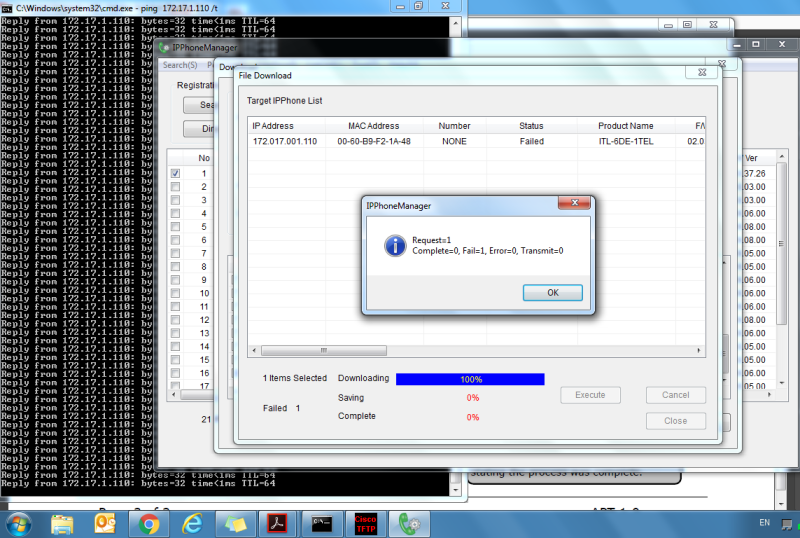Click the Downloading 100% progress bar
This screenshot has height=538, width=800.
470,379
